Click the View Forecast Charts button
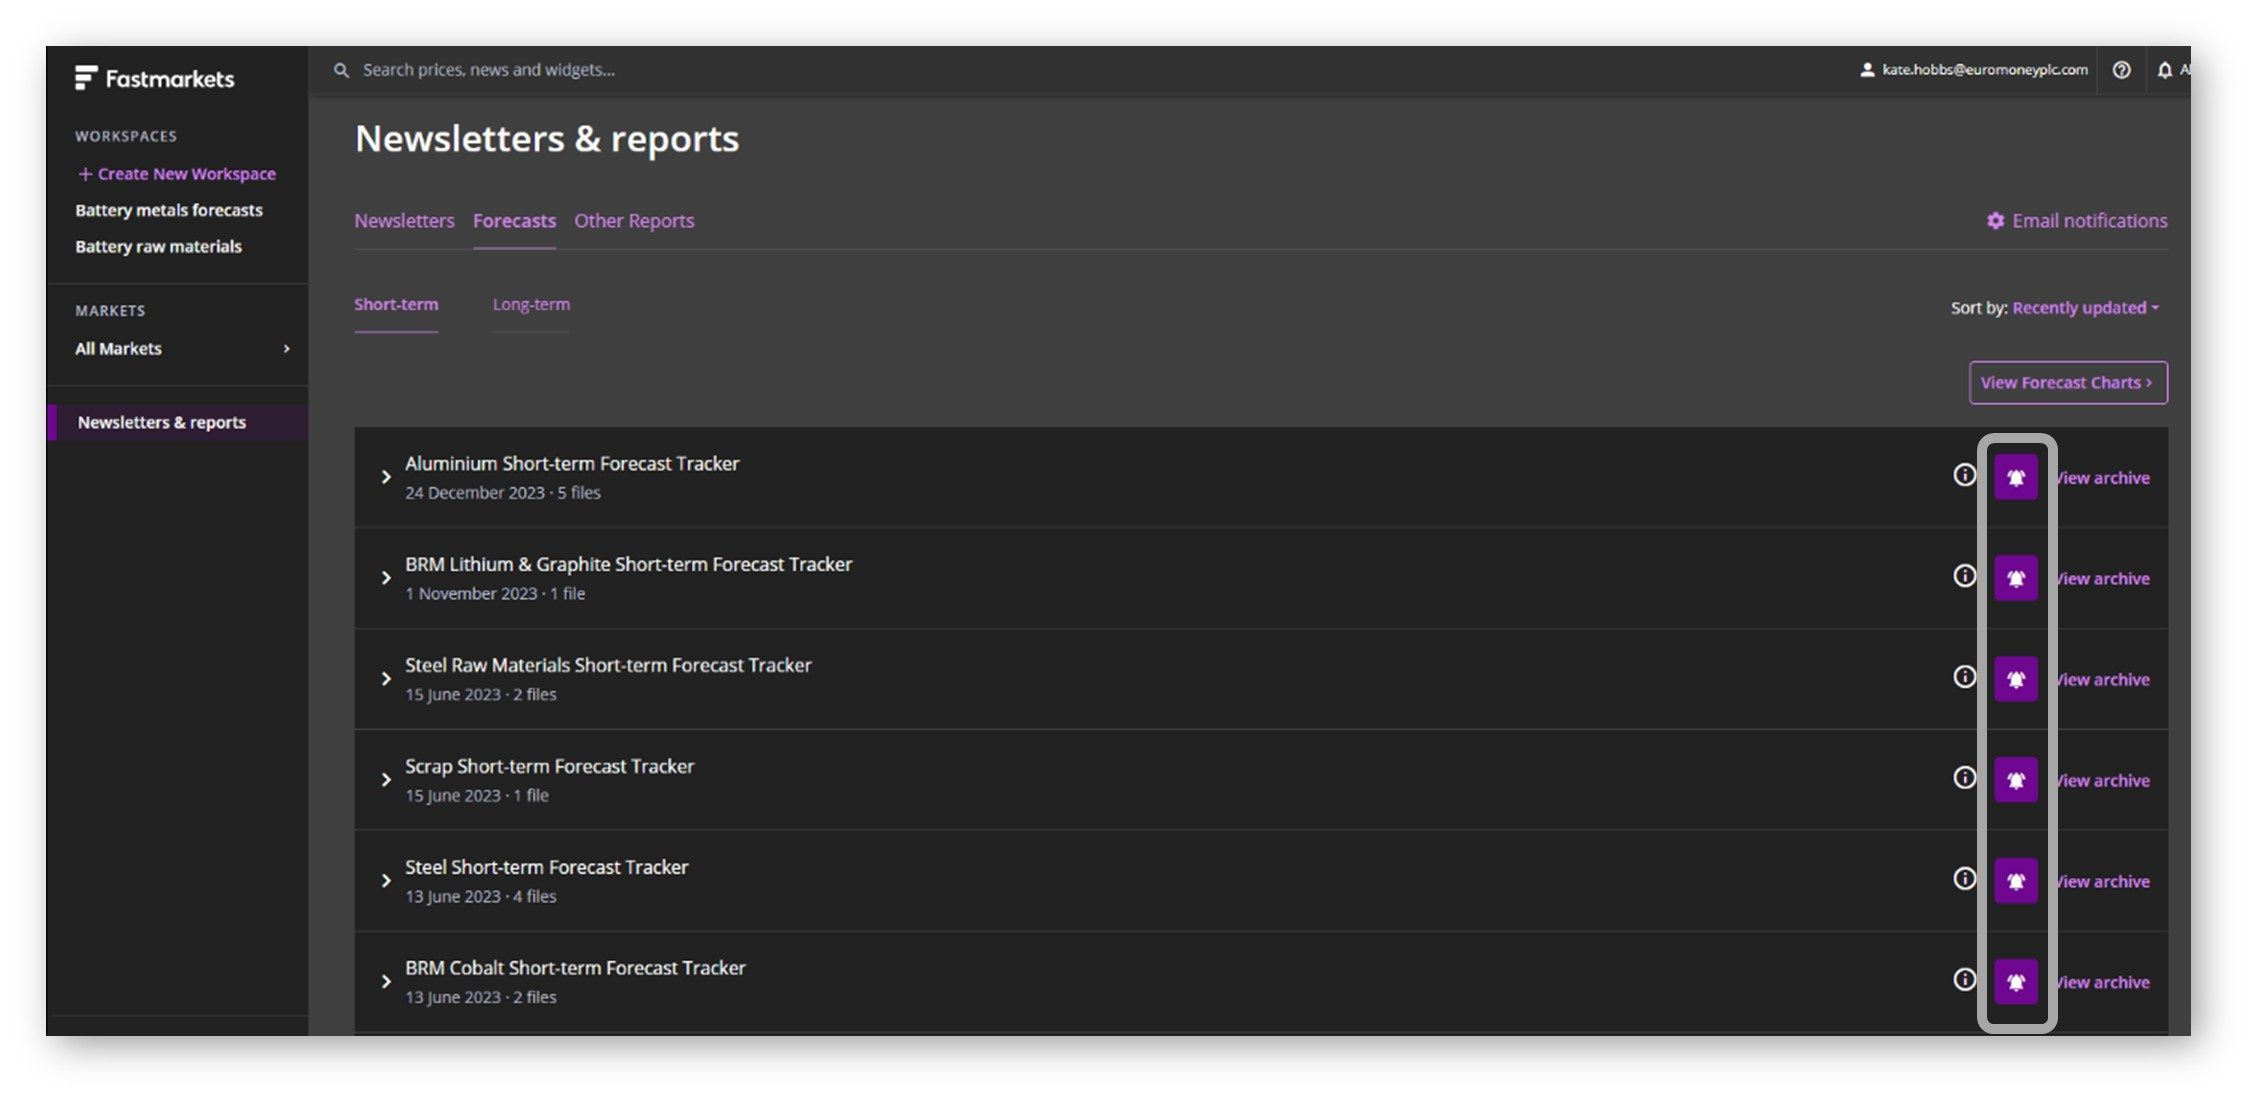The image size is (2256, 1101). coord(2068,383)
